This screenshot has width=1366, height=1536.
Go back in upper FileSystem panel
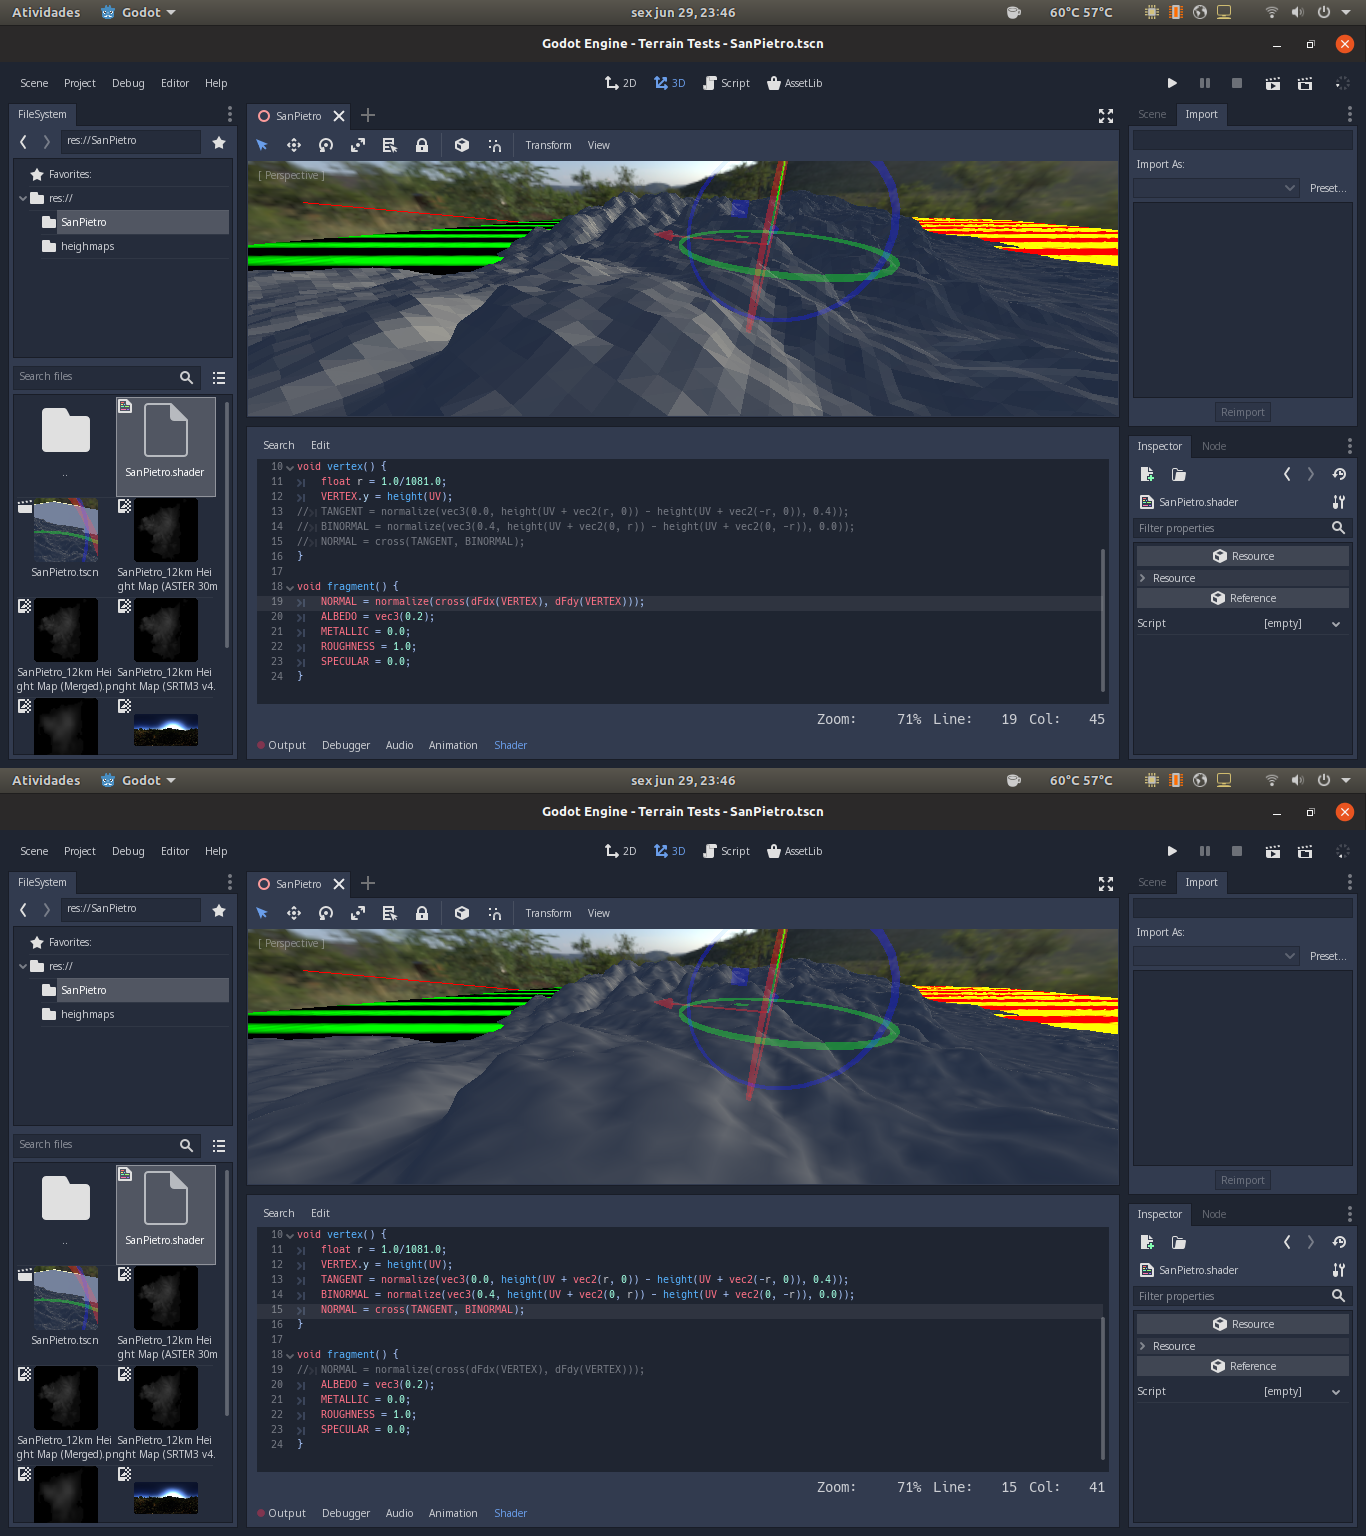(x=23, y=142)
